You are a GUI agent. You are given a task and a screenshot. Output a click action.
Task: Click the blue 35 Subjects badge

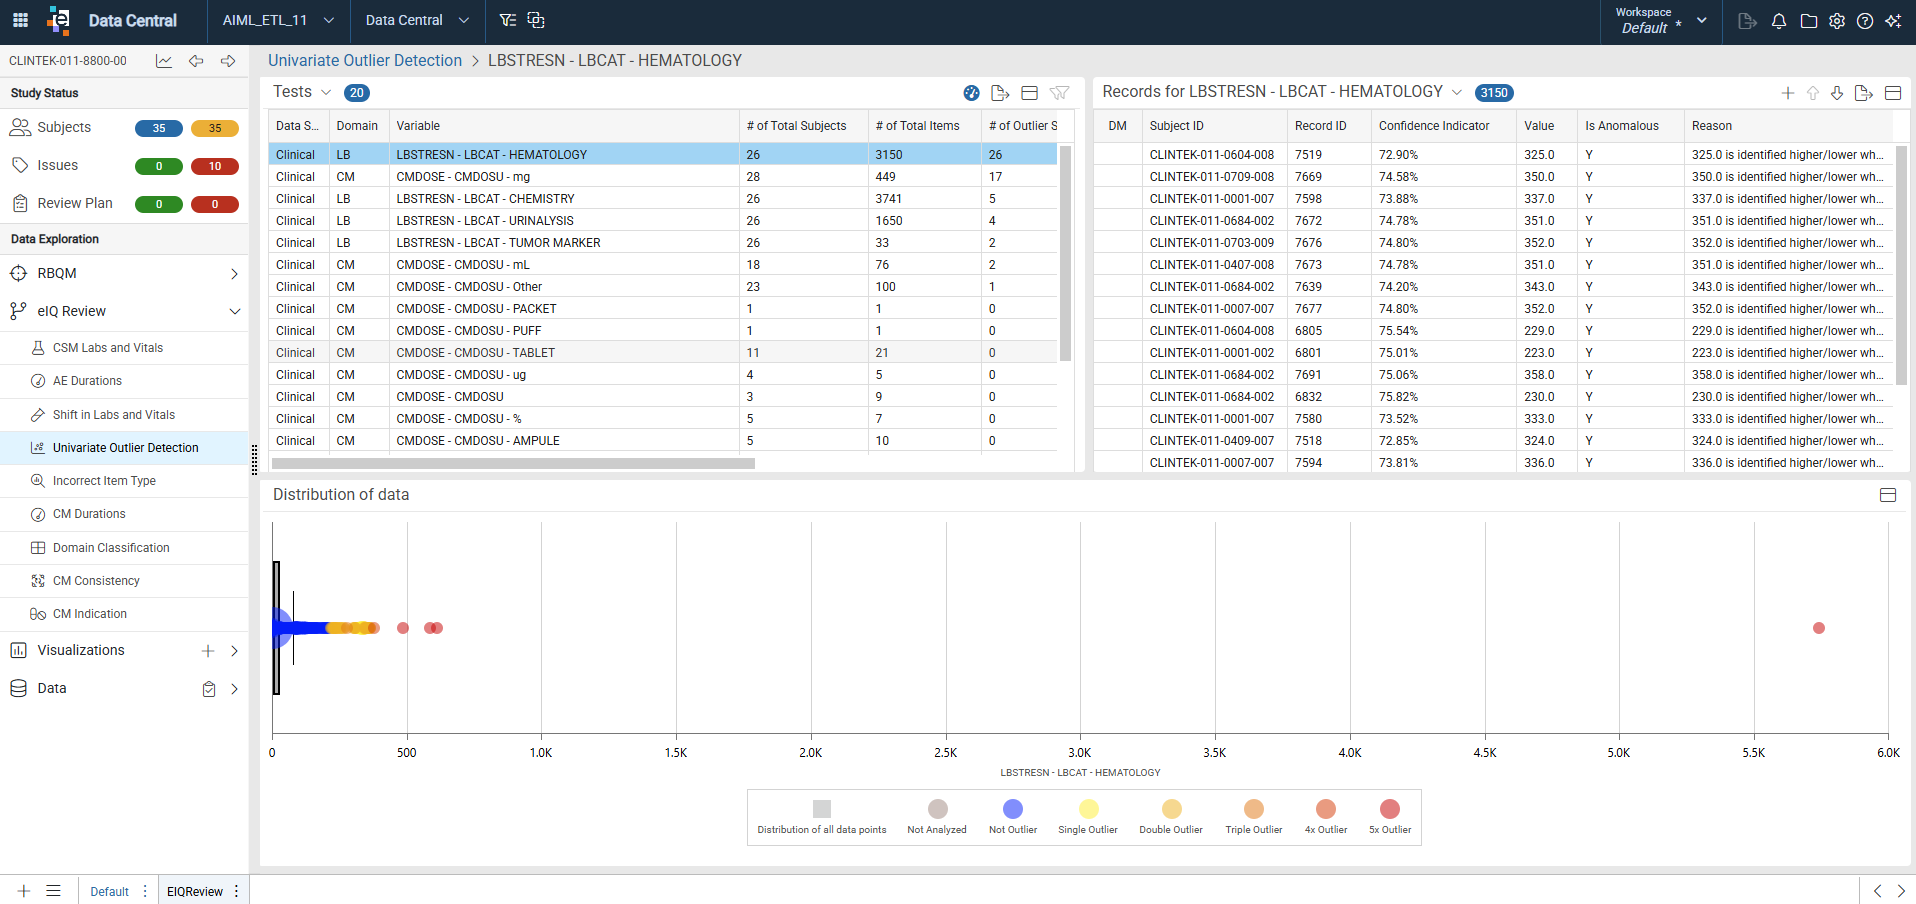159,128
